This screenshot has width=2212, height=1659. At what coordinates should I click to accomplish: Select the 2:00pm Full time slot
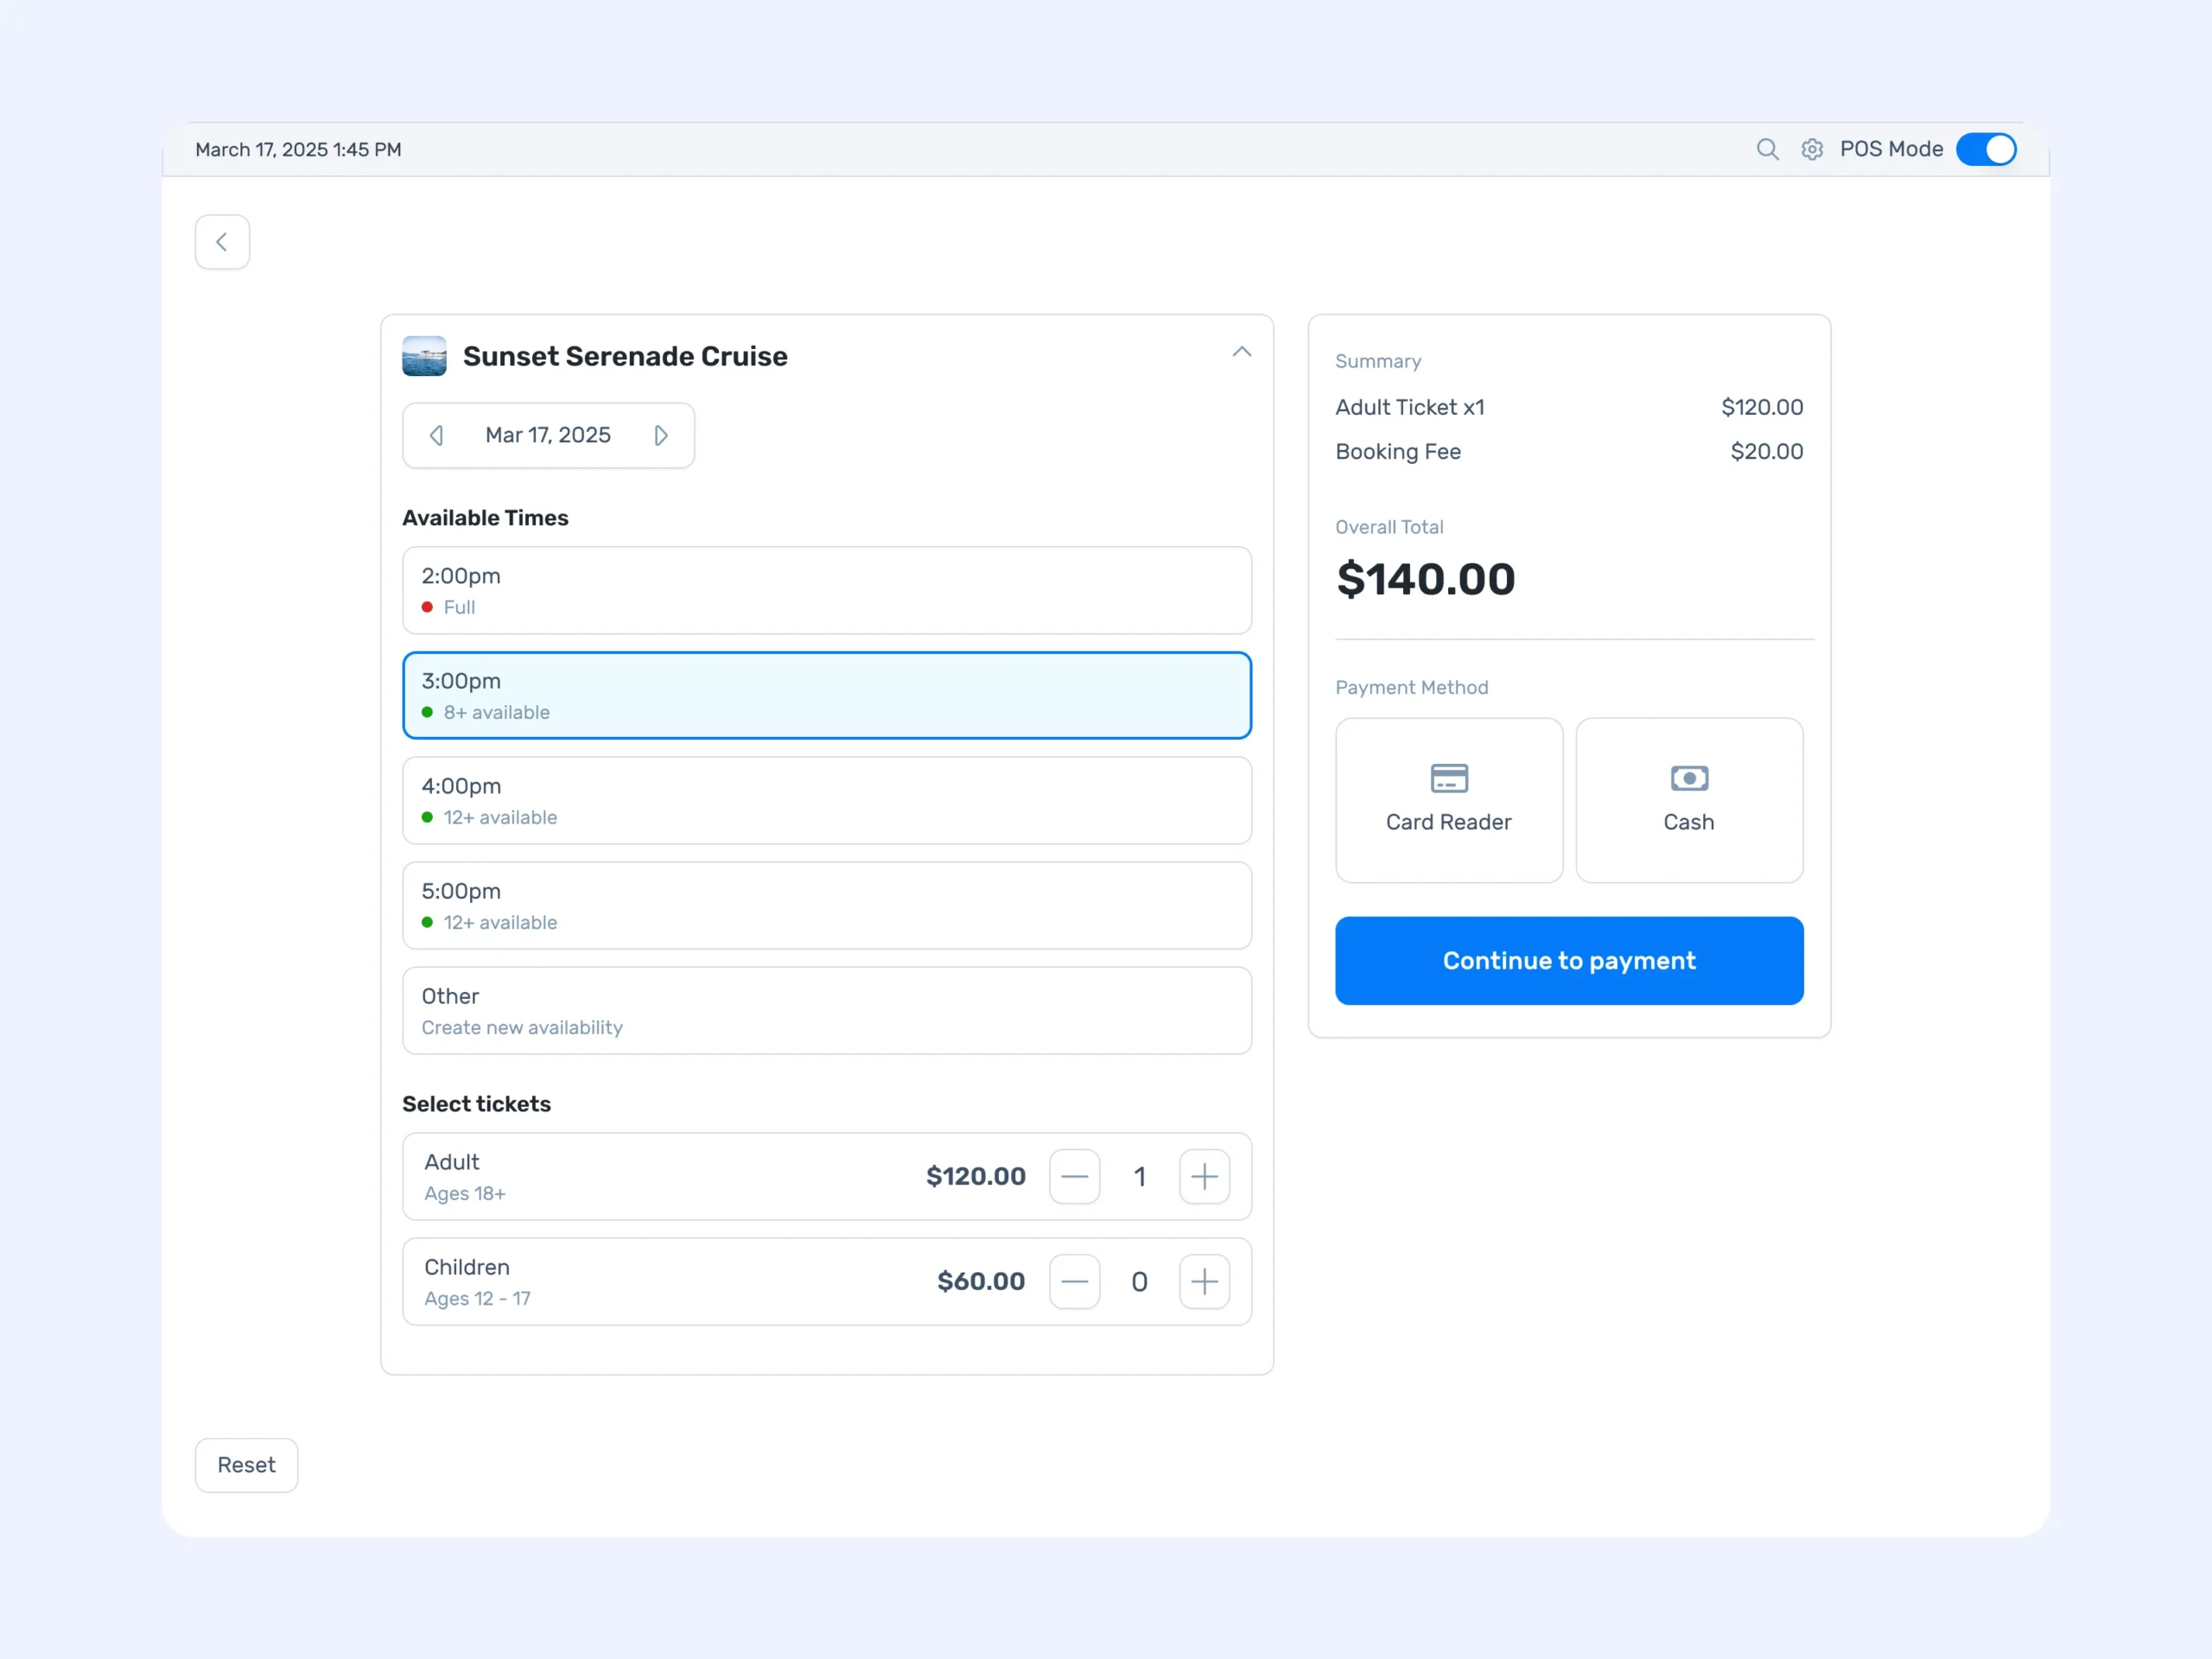tap(827, 590)
